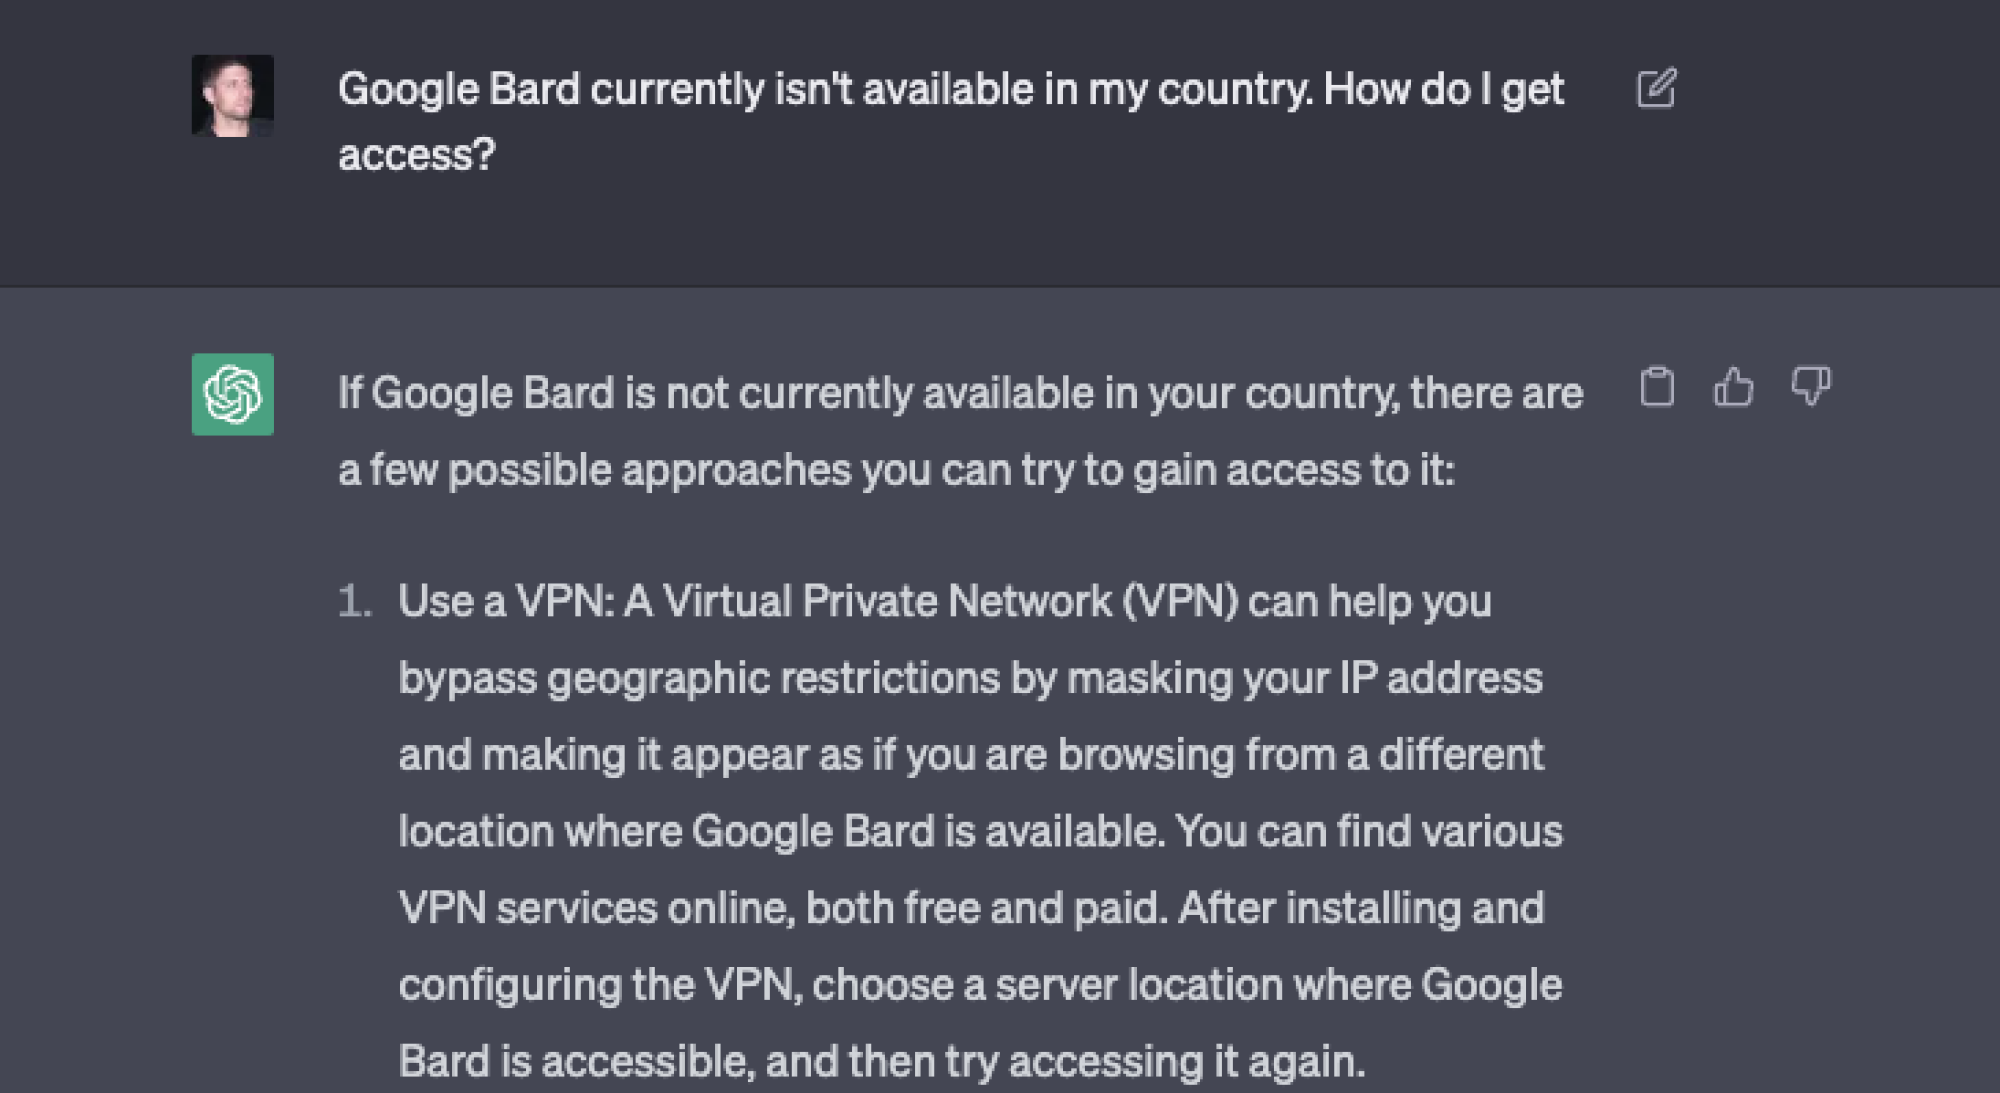This screenshot has width=2000, height=1093.
Task: Click the user's question mentioning Google Bard
Action: click(950, 90)
